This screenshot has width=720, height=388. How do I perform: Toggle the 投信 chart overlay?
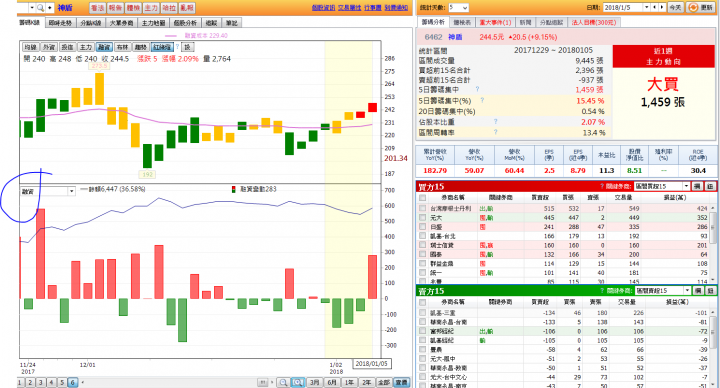pos(68,47)
